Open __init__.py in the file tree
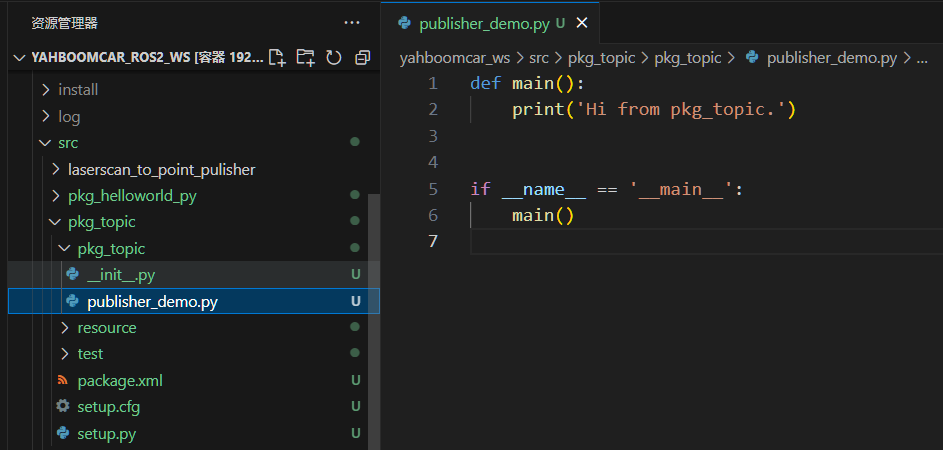The width and height of the screenshot is (943, 450). 120,275
